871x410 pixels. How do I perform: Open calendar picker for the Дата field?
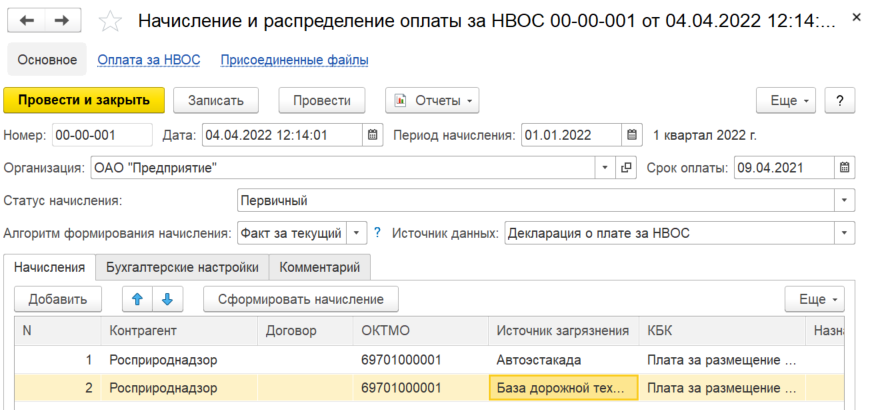(373, 135)
